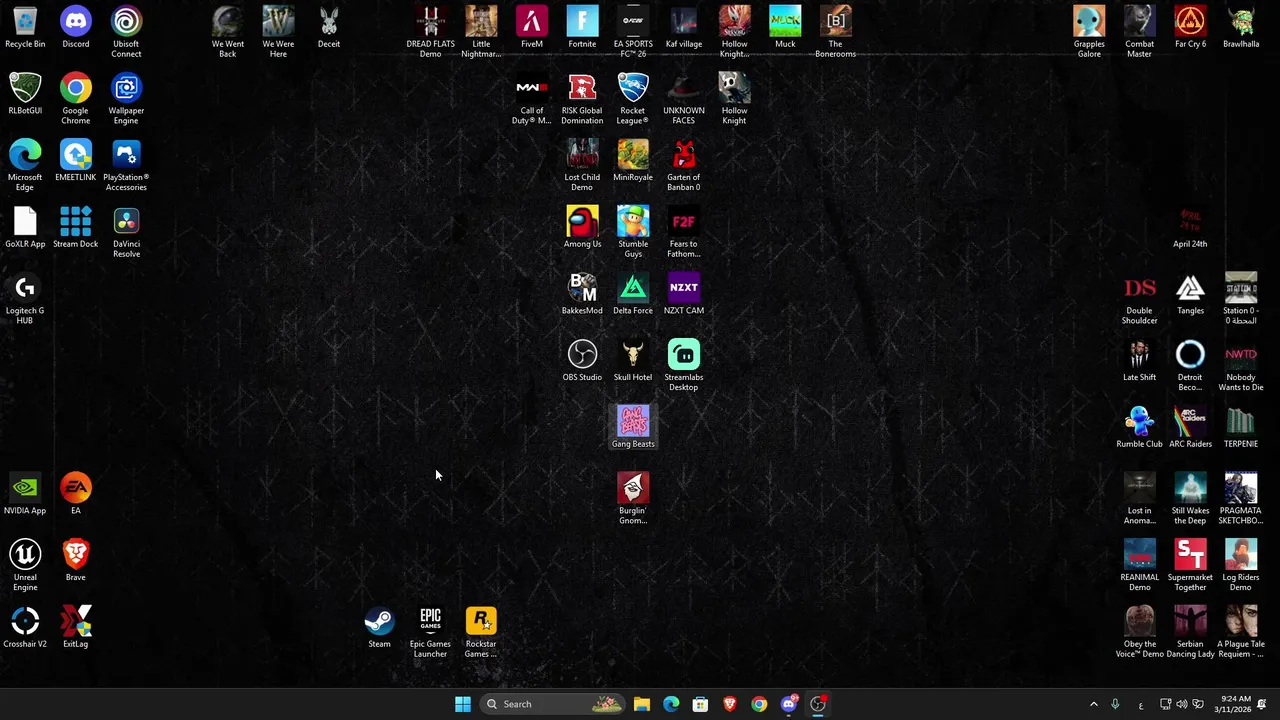Launch NZXT CAM
This screenshot has width=1280, height=720.
[684, 294]
